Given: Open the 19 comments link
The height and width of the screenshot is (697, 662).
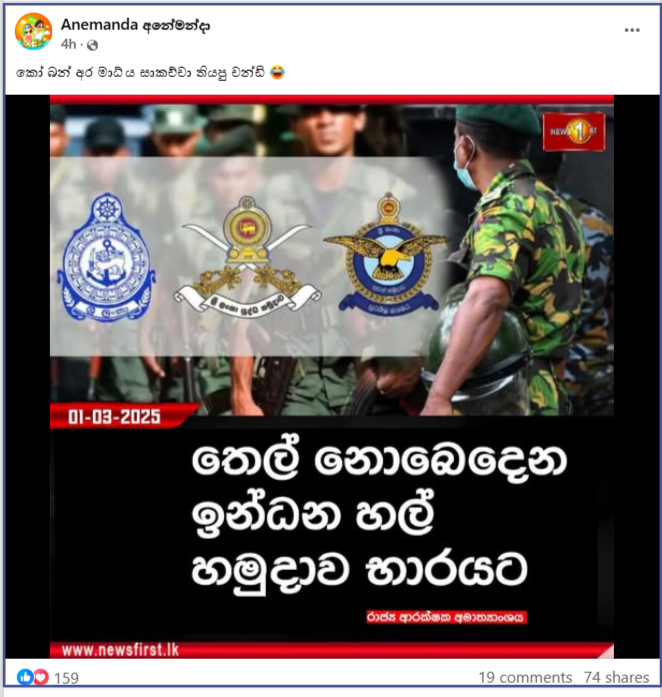Looking at the screenshot, I should point(525,677).
